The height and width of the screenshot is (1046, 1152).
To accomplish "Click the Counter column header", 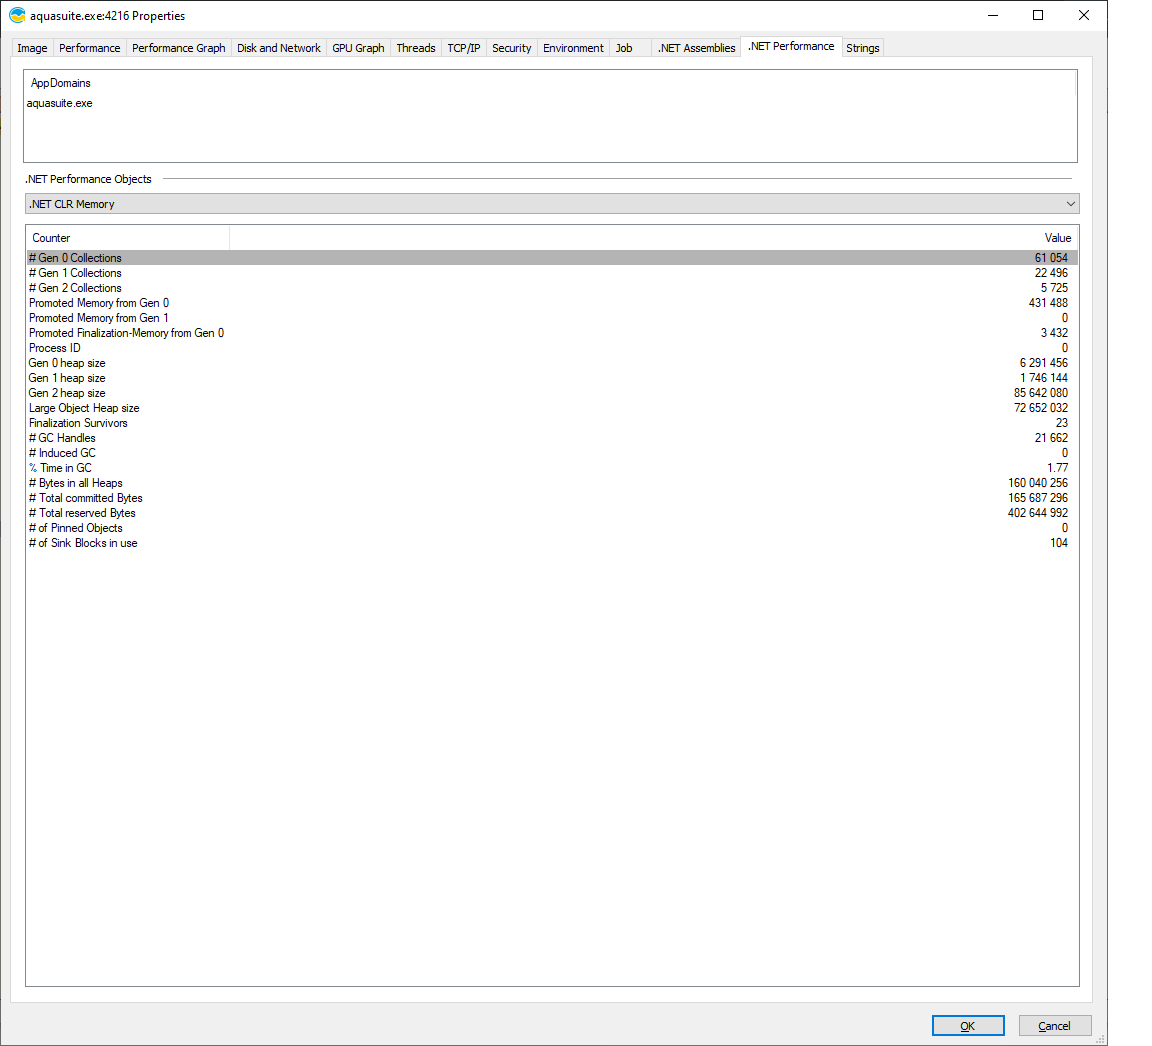I will 128,238.
